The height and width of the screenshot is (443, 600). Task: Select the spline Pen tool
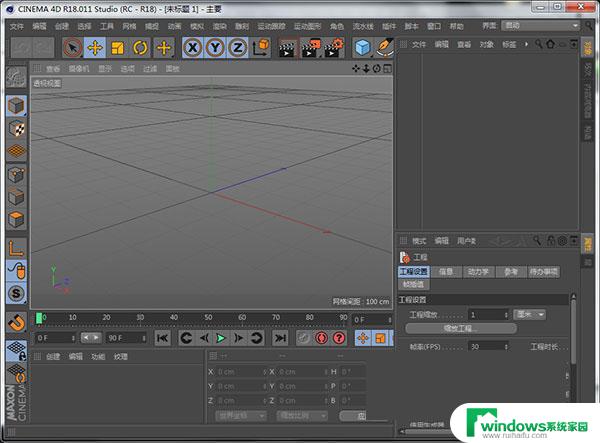[384, 48]
